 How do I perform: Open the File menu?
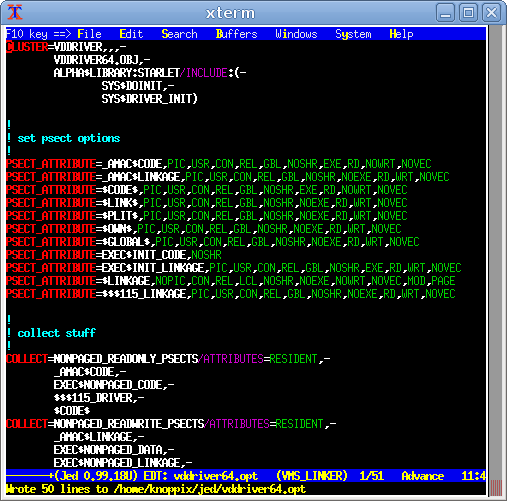[89, 34]
